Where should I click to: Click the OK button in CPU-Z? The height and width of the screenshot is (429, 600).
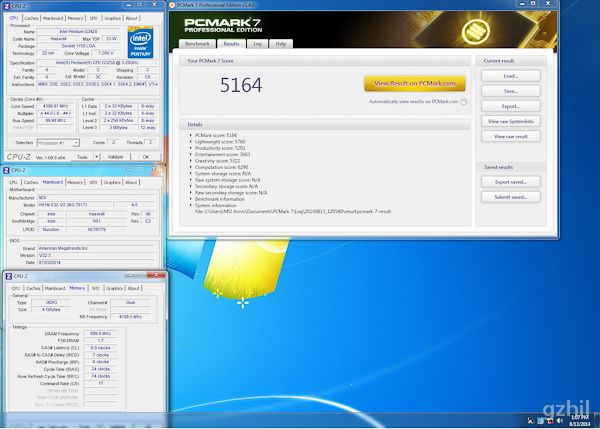pos(146,157)
